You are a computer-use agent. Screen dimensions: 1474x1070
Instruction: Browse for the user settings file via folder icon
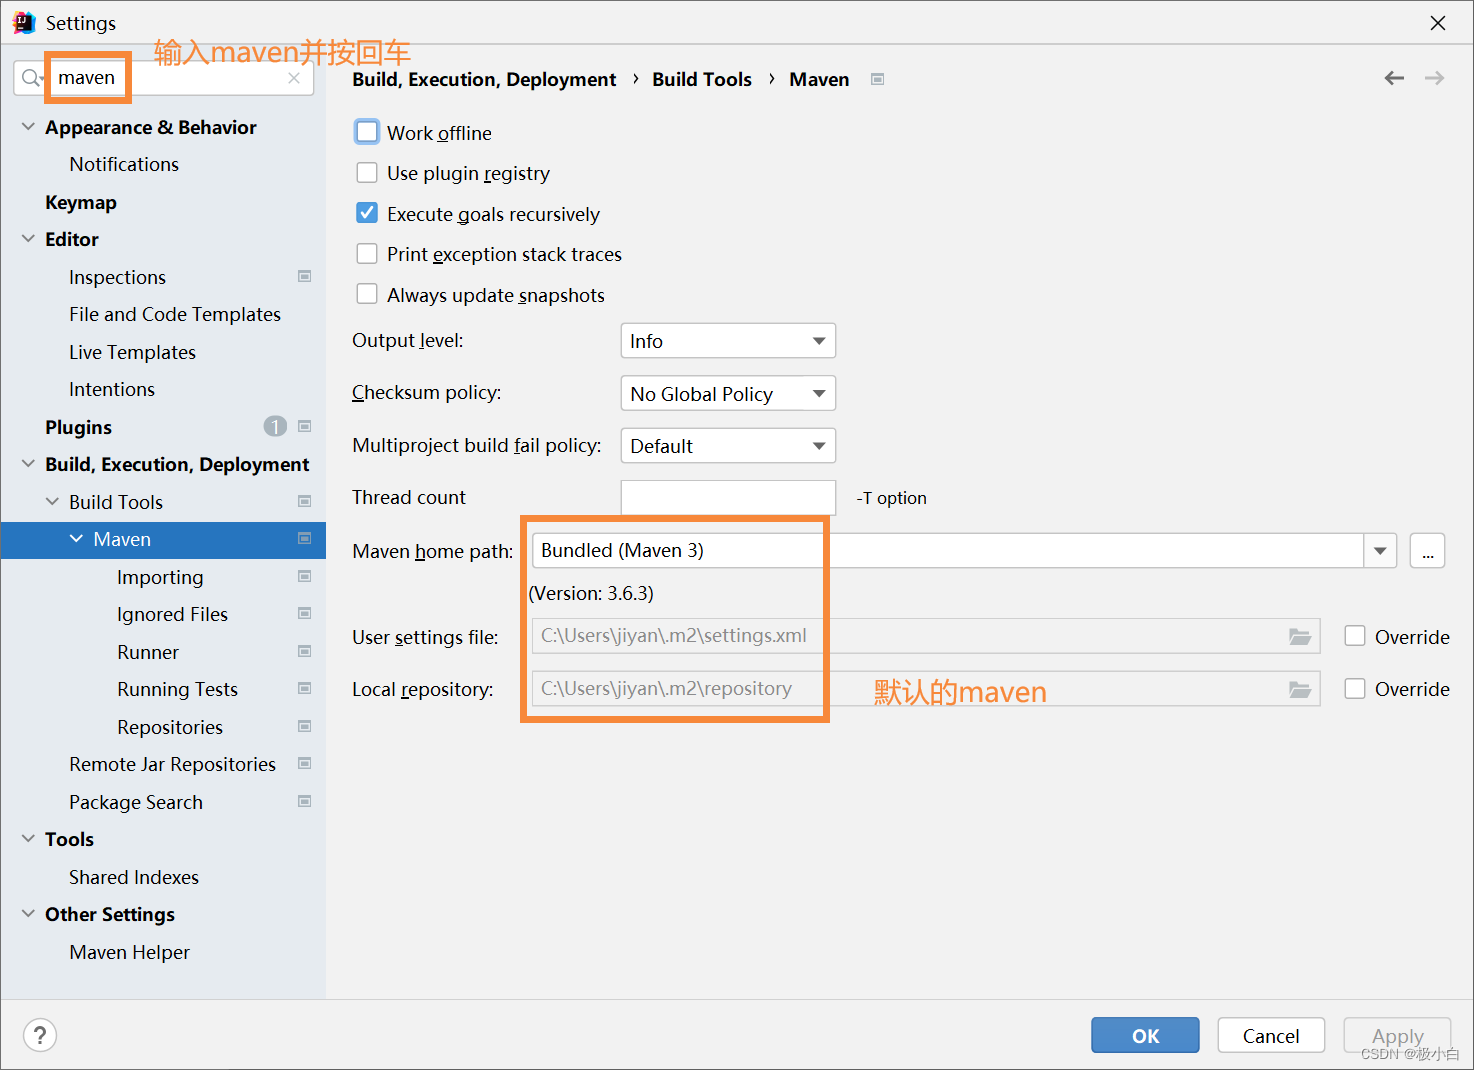(x=1299, y=636)
